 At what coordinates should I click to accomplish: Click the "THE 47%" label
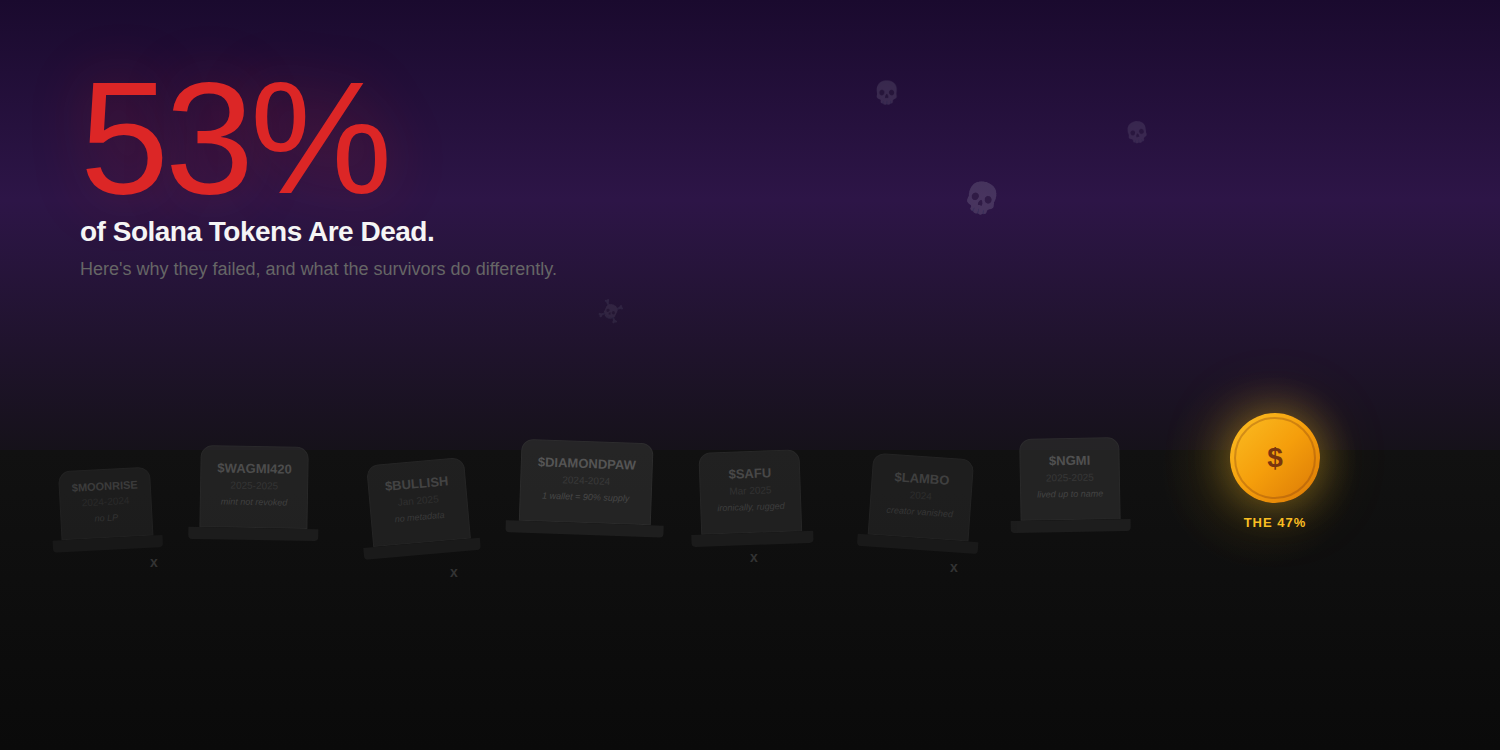[x=1274, y=523]
